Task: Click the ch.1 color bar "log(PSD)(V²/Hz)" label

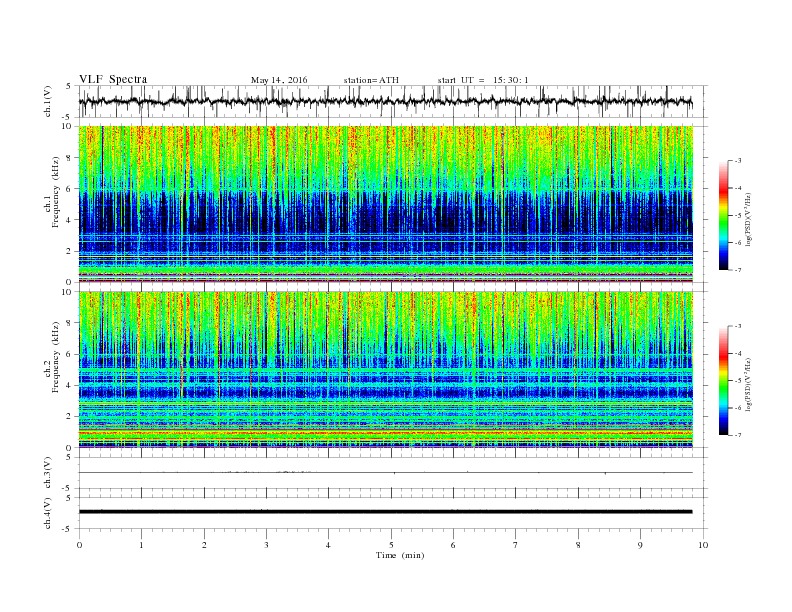Action: coord(749,220)
